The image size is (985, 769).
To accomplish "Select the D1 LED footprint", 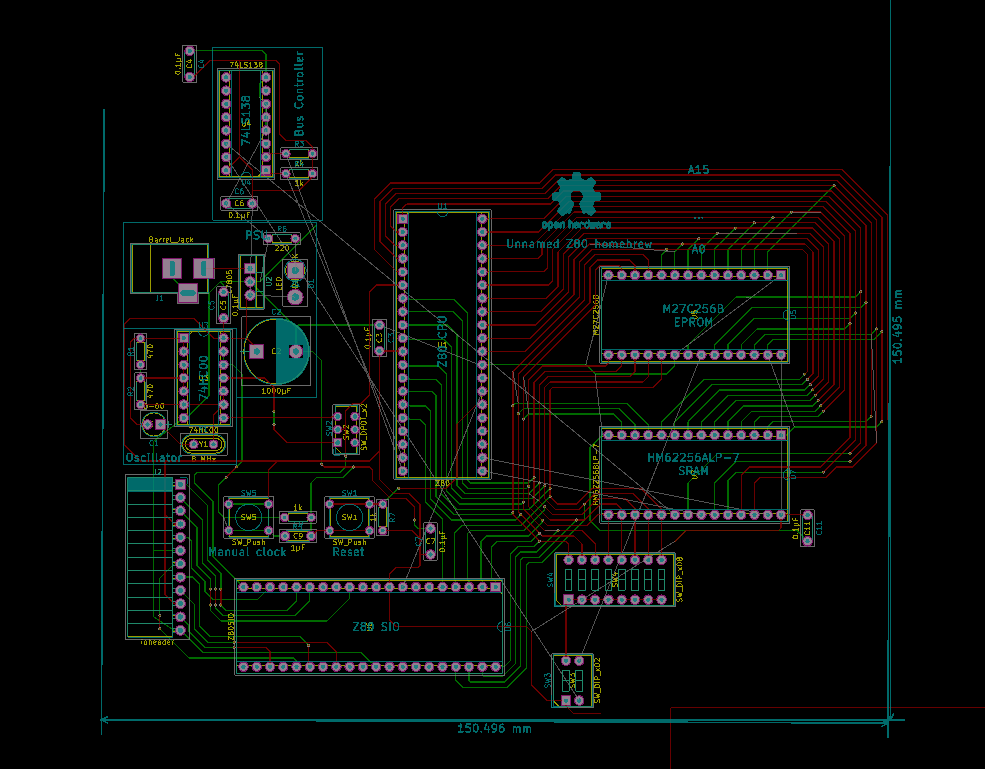I will pyautogui.click(x=295, y=283).
